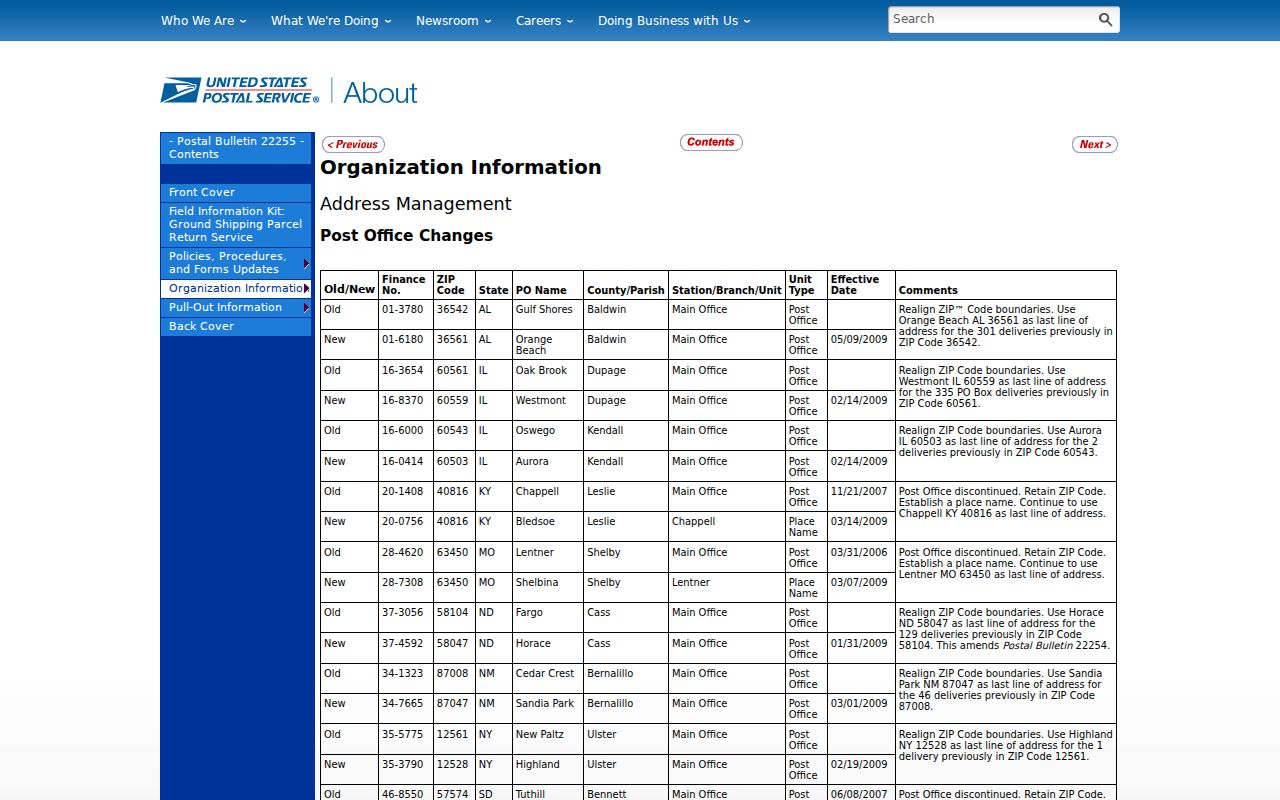Click the Post Office Changes heading

coord(406,236)
